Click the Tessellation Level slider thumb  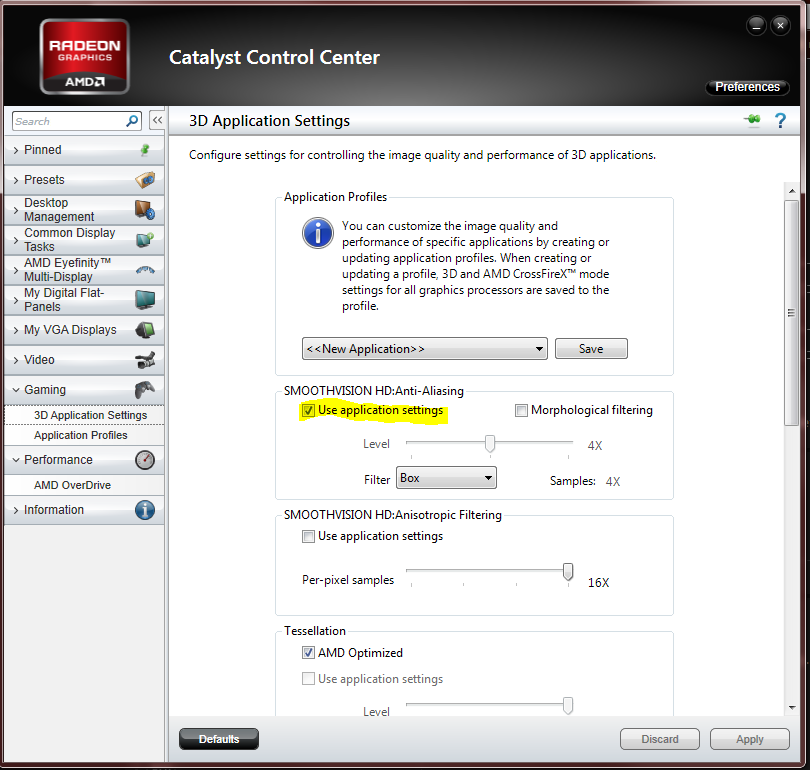coord(568,705)
